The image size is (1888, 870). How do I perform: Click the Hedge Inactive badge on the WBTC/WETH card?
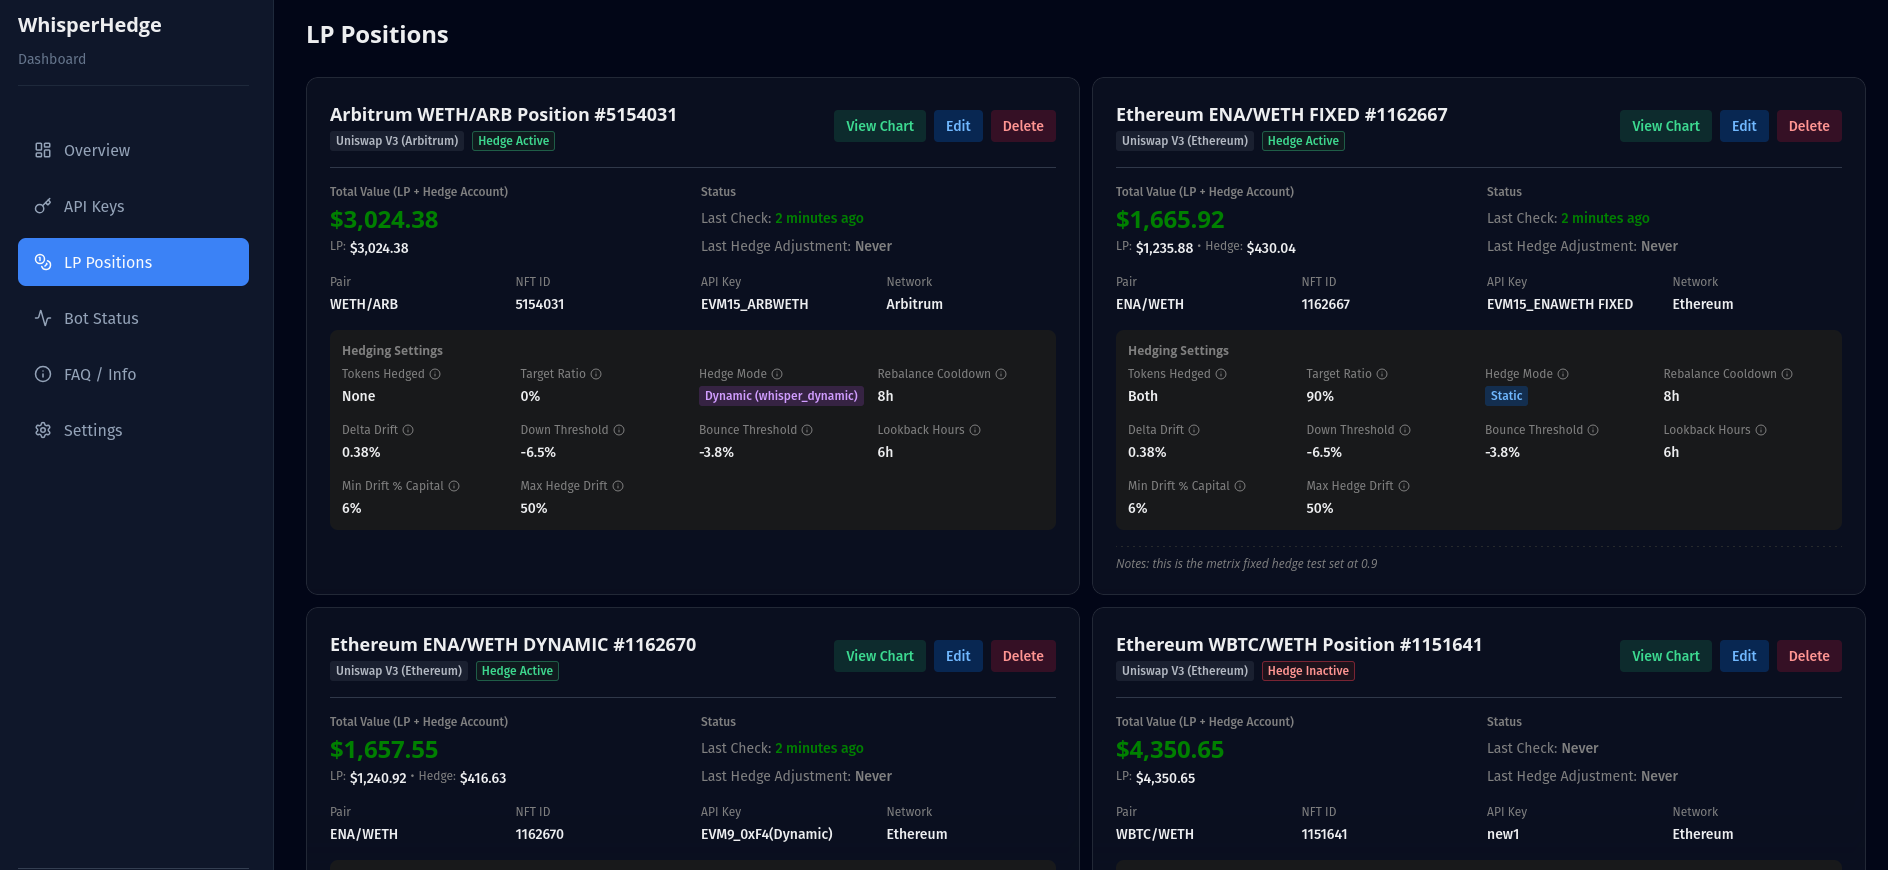[1308, 671]
